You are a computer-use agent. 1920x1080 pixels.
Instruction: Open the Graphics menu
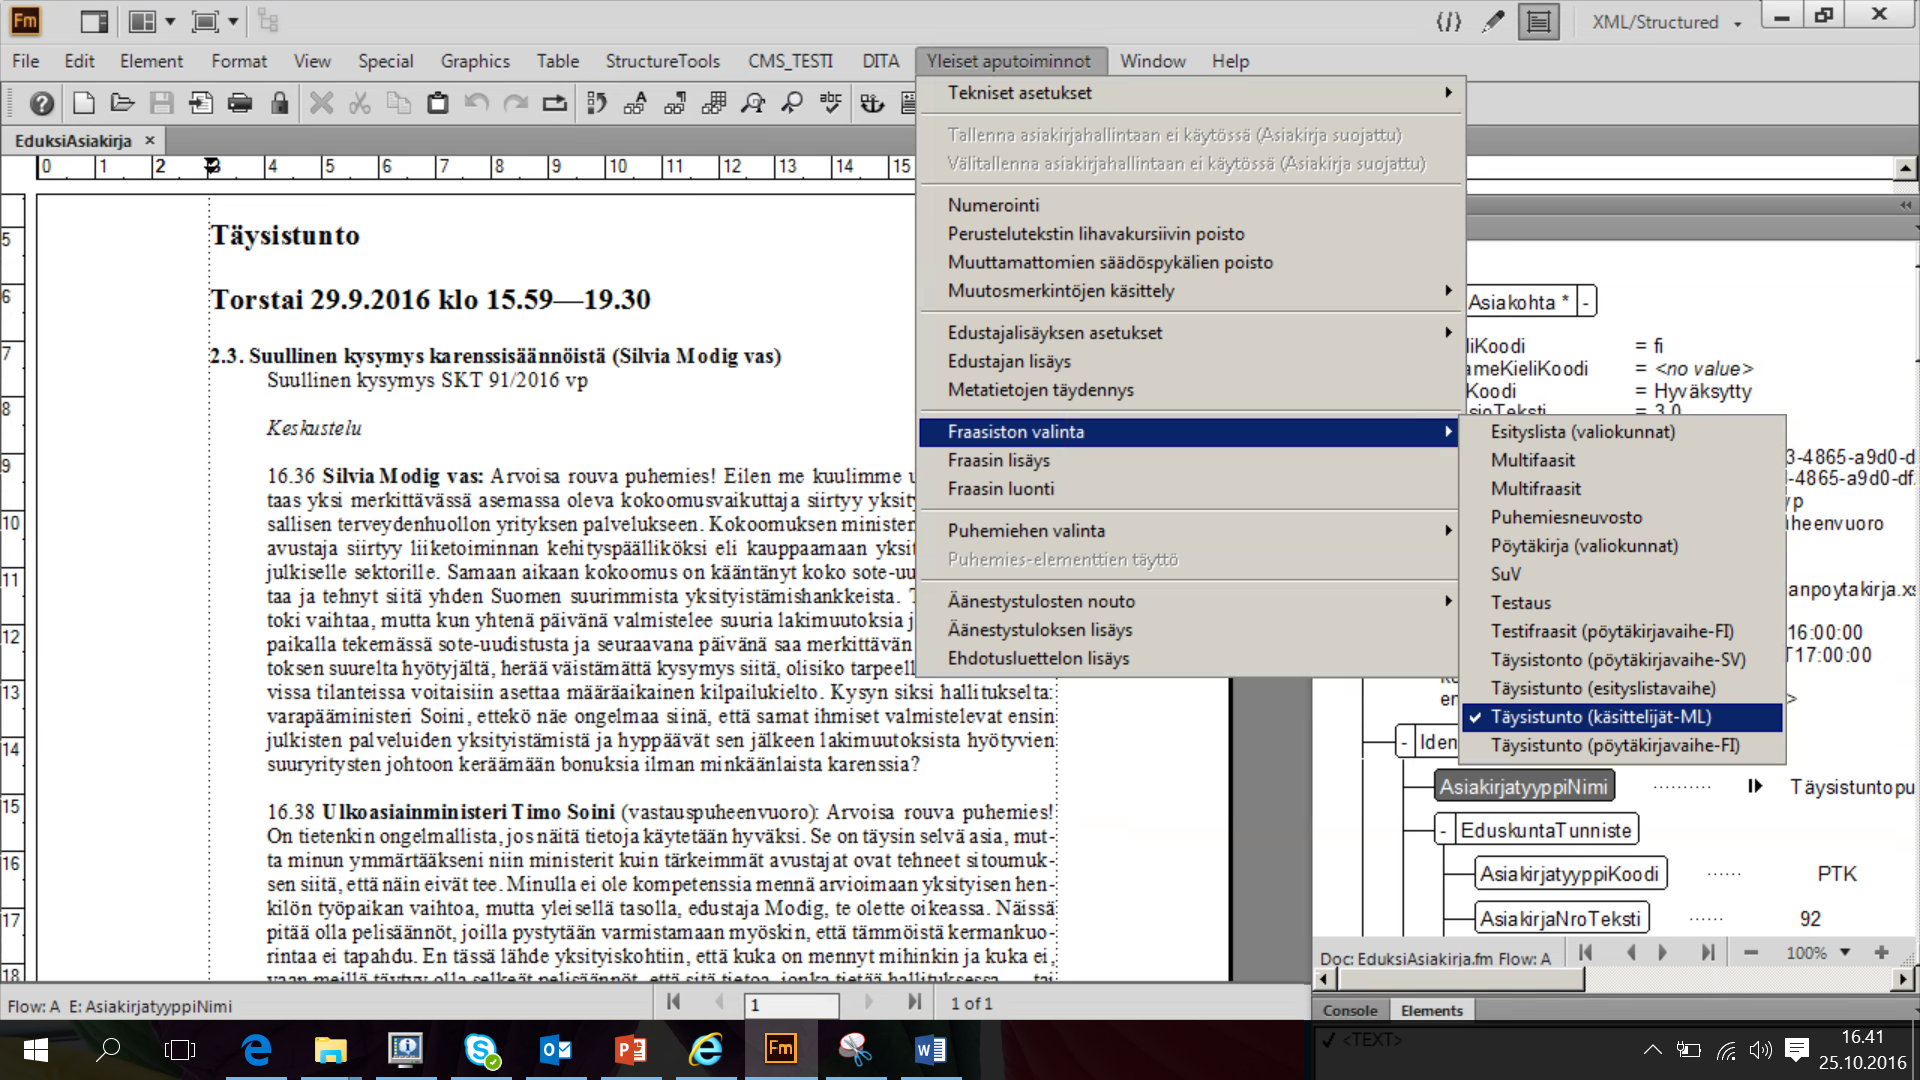click(475, 61)
